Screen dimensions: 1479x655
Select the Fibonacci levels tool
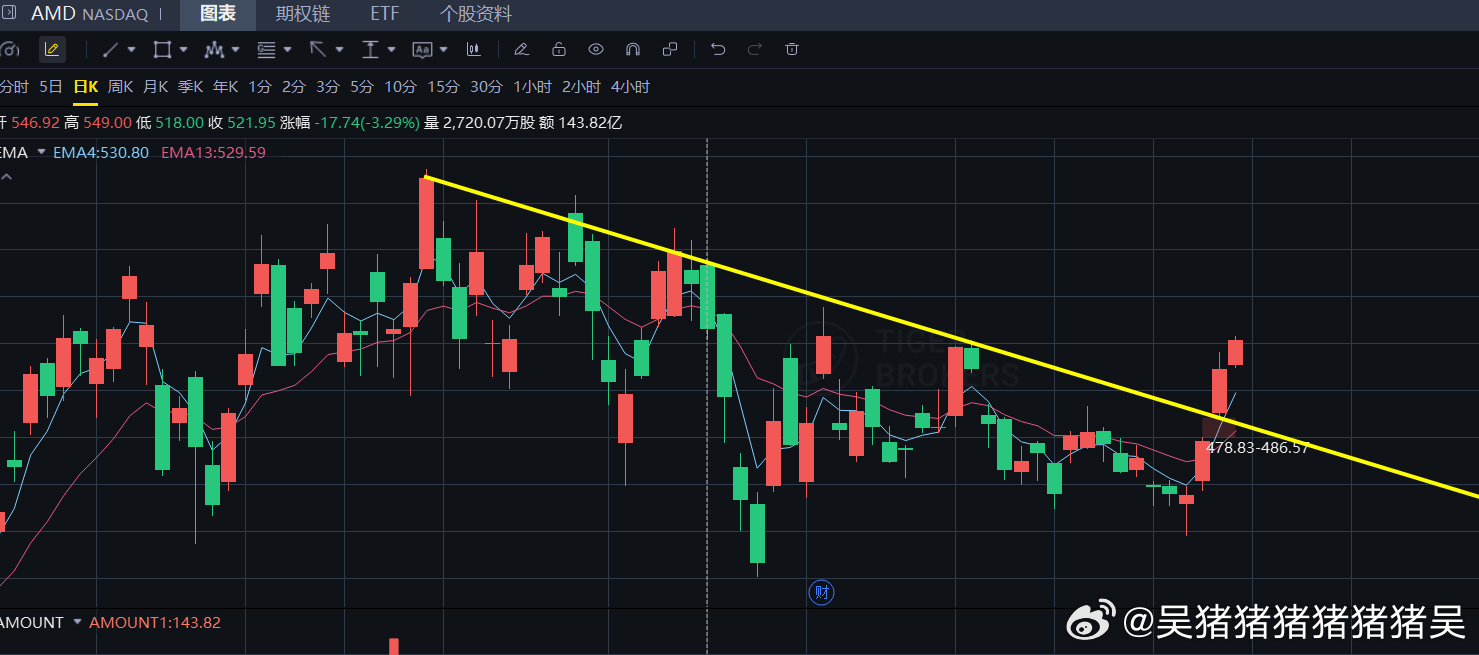pyautogui.click(x=266, y=49)
